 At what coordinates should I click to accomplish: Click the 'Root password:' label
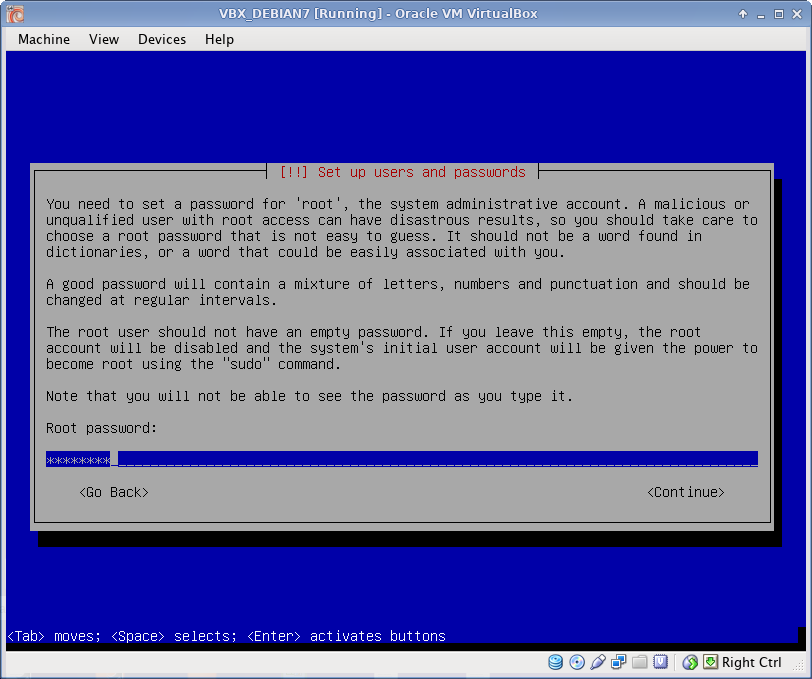(102, 428)
